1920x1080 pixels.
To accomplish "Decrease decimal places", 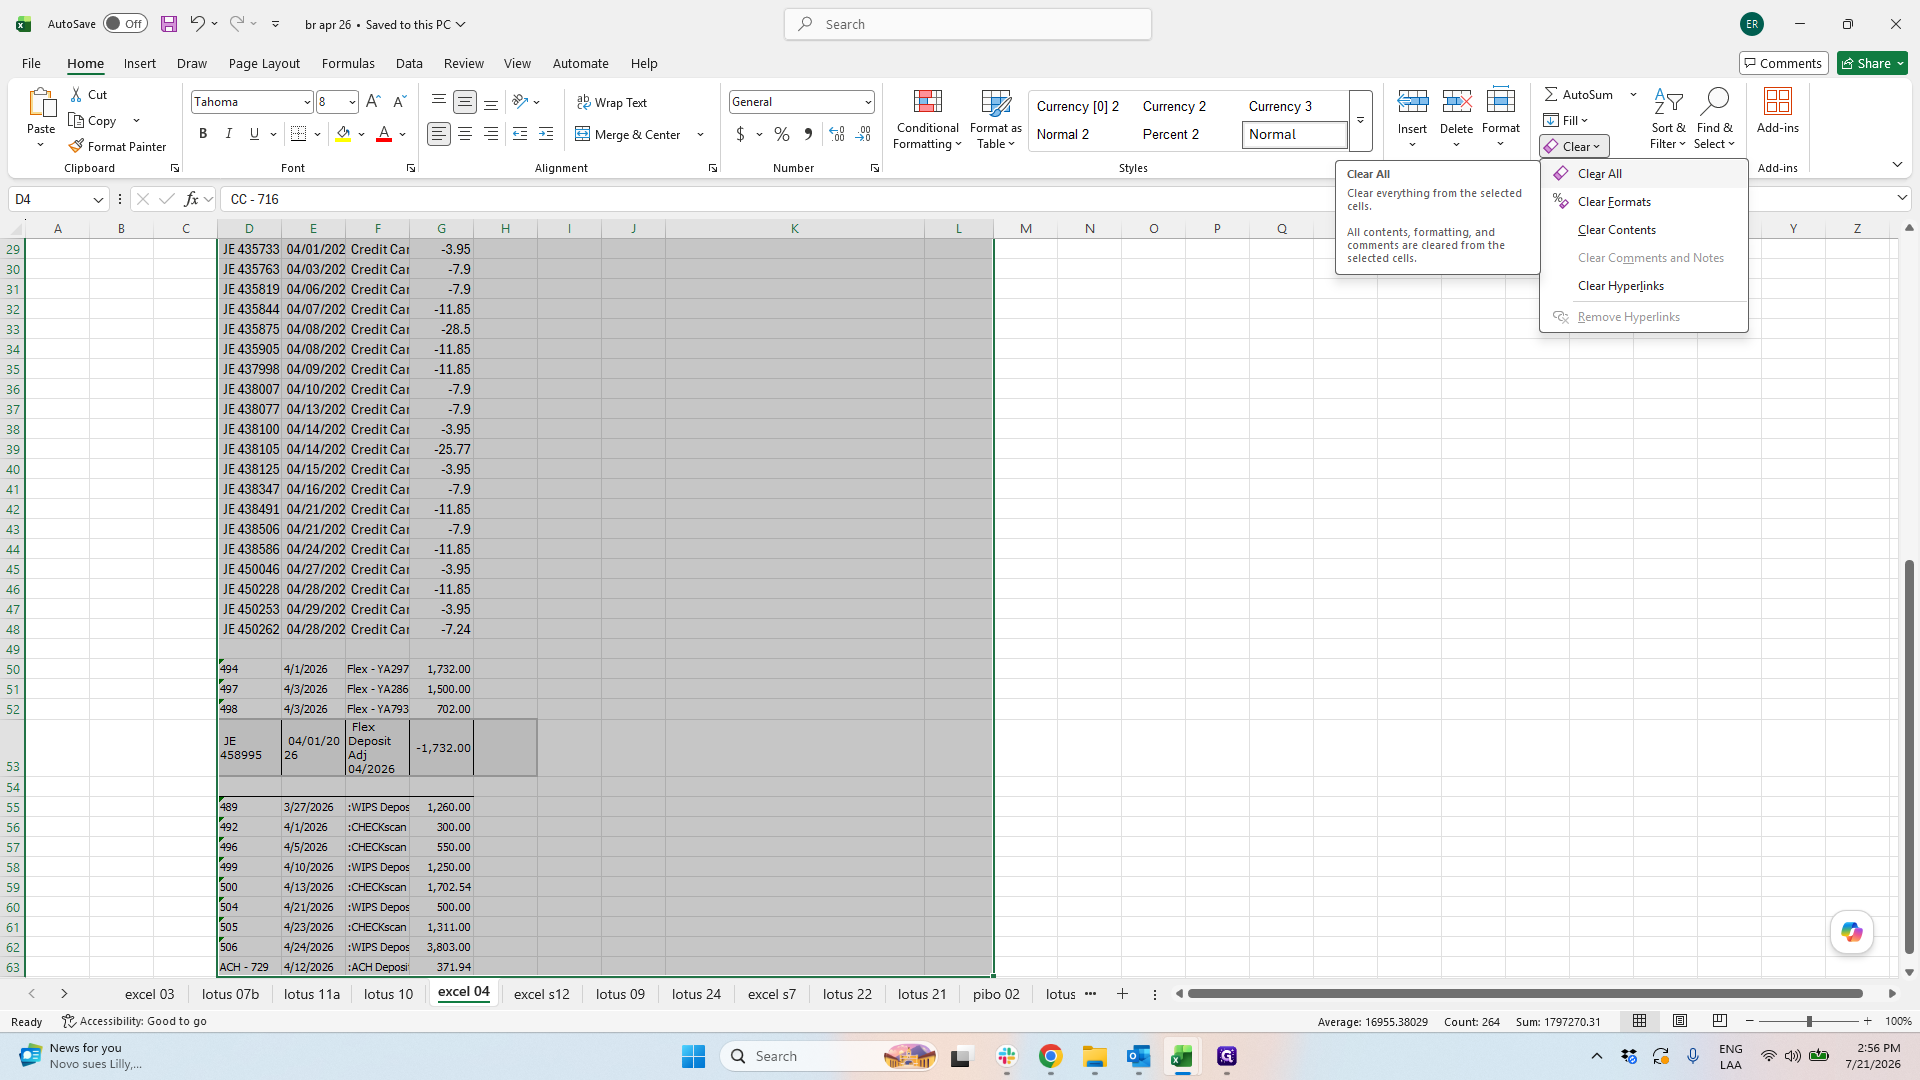I will pyautogui.click(x=863, y=134).
